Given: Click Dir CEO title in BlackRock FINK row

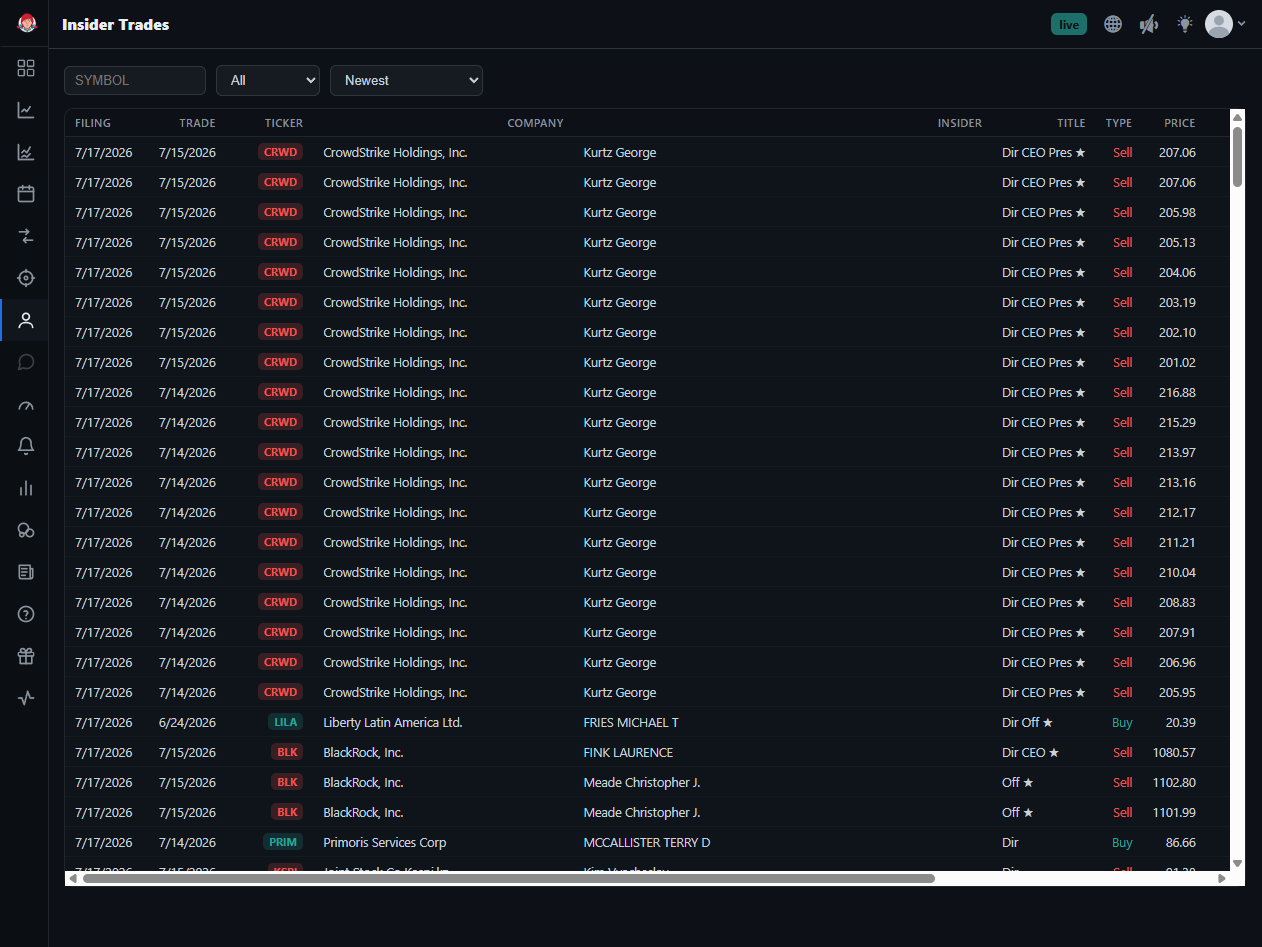Looking at the screenshot, I should [x=1030, y=752].
